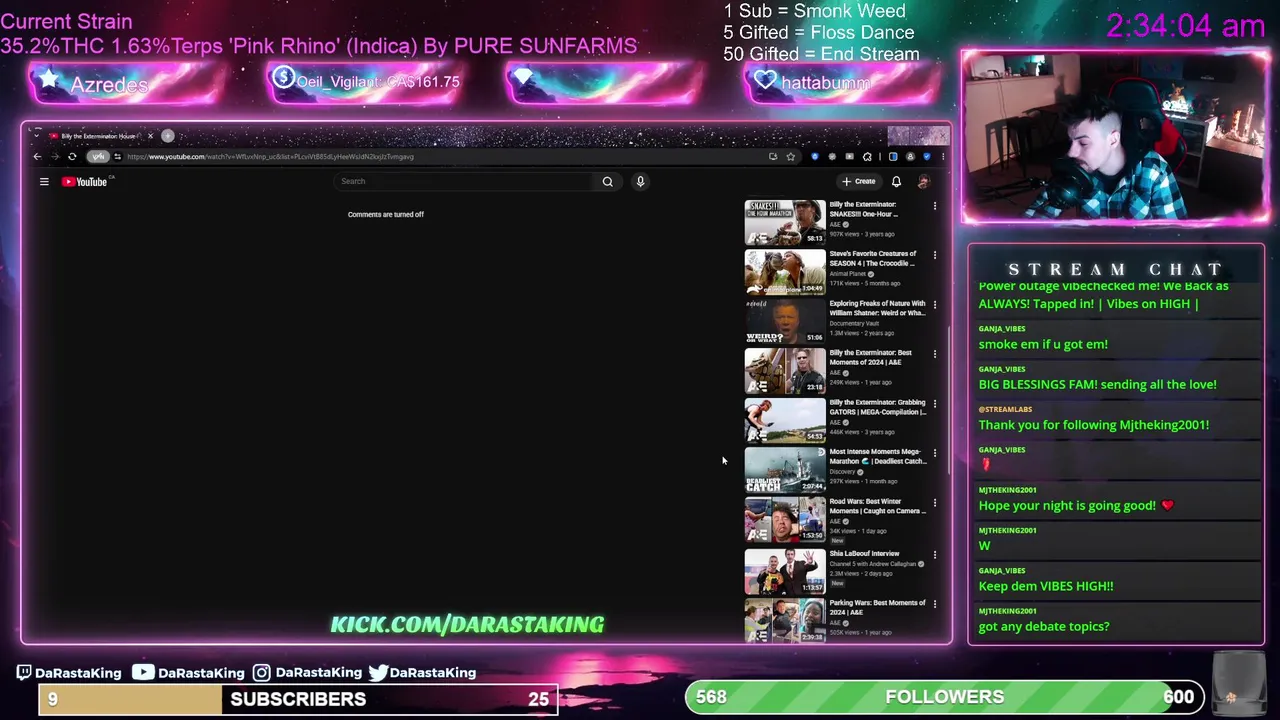This screenshot has width=1280, height=720.
Task: Open Steve's Favorite Creatures of Season 4 title
Action: pos(872,258)
